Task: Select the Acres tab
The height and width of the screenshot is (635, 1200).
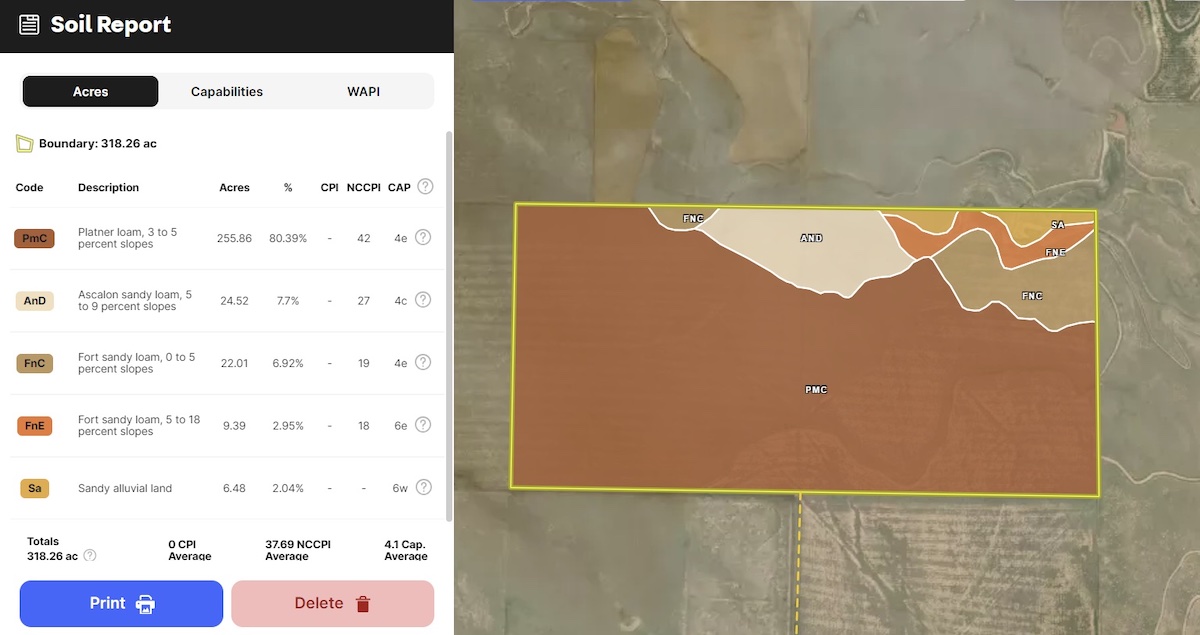Action: pos(91,92)
